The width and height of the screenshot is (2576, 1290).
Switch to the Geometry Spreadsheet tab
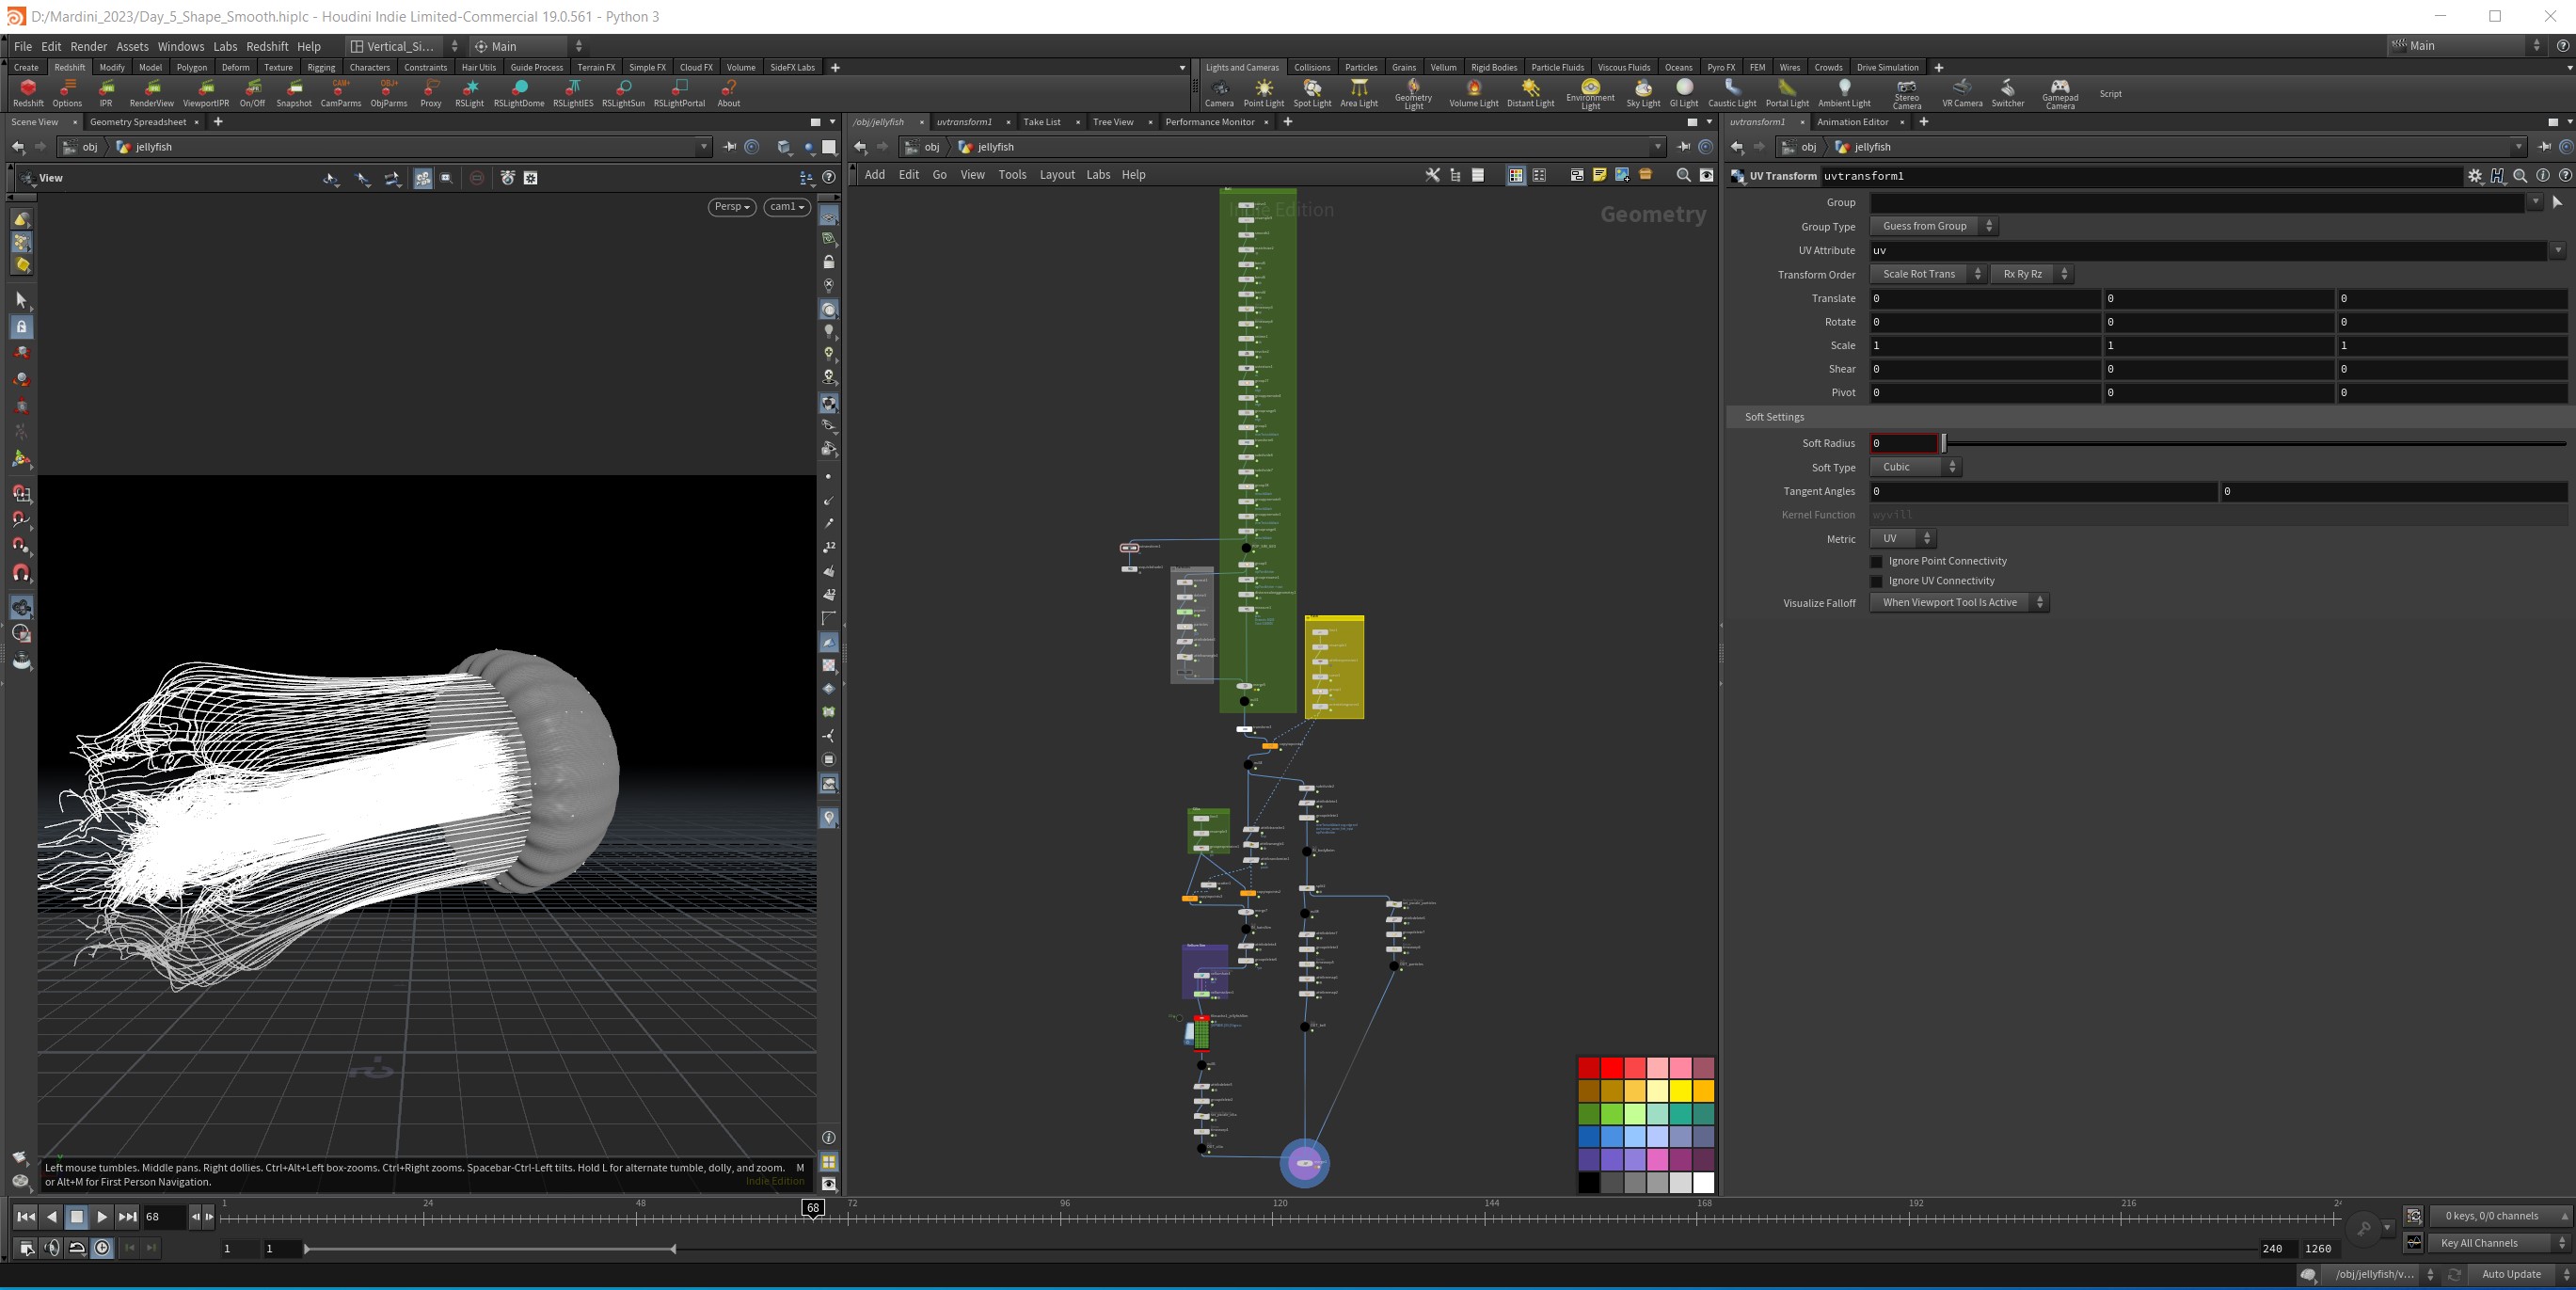pyautogui.click(x=138, y=122)
